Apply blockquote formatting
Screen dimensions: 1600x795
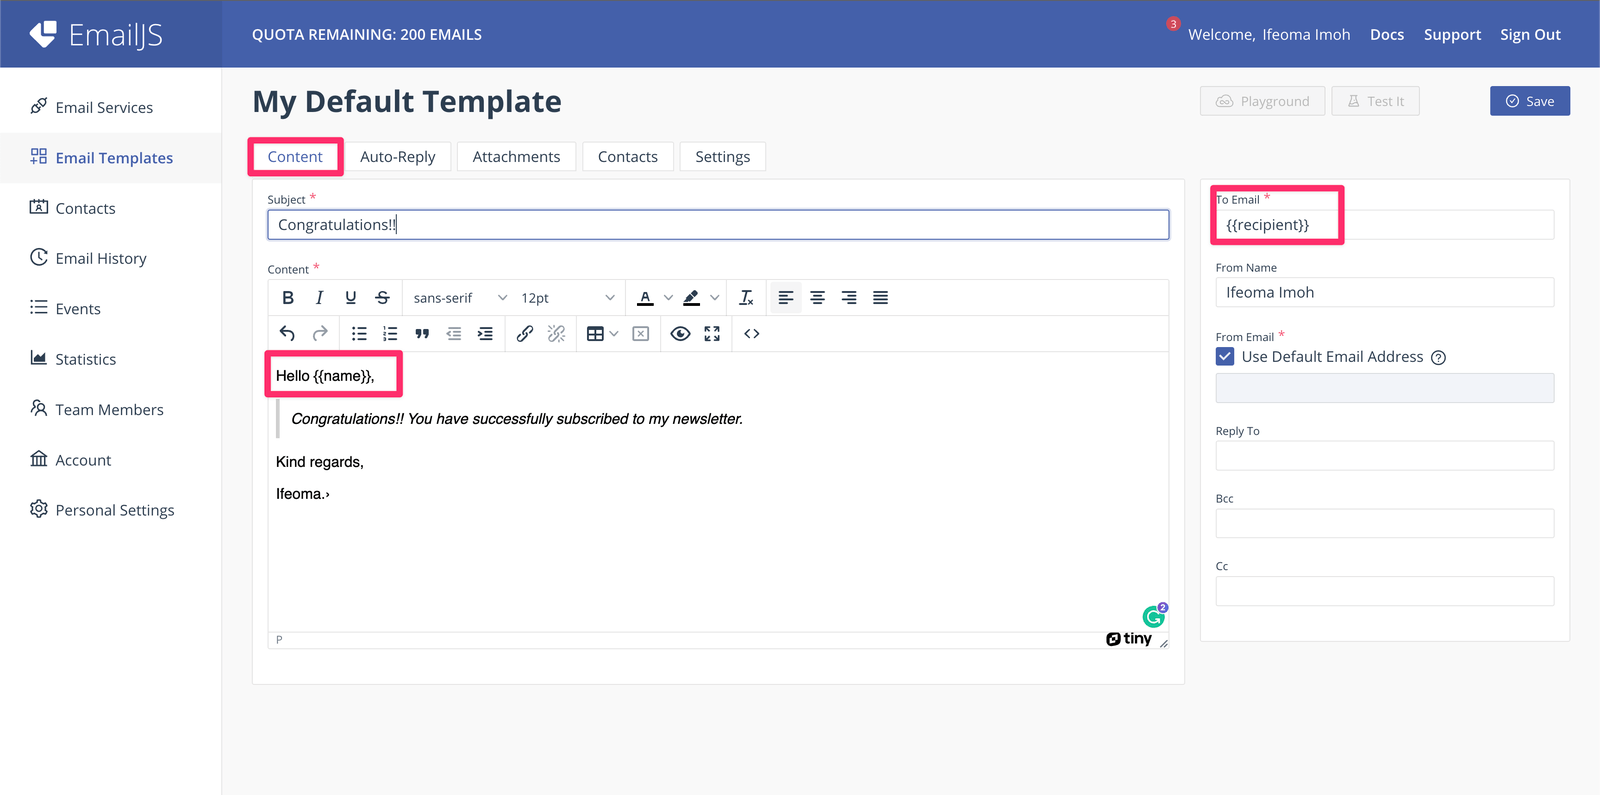coord(422,334)
